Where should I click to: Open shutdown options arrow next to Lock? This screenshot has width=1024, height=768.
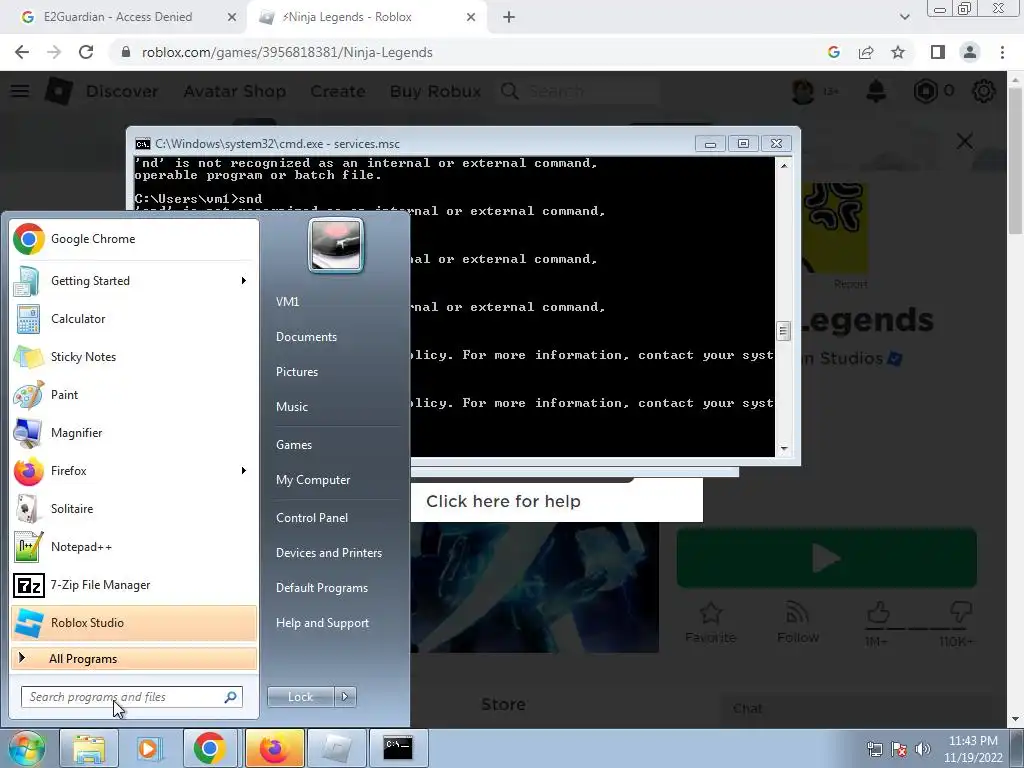tap(345, 697)
